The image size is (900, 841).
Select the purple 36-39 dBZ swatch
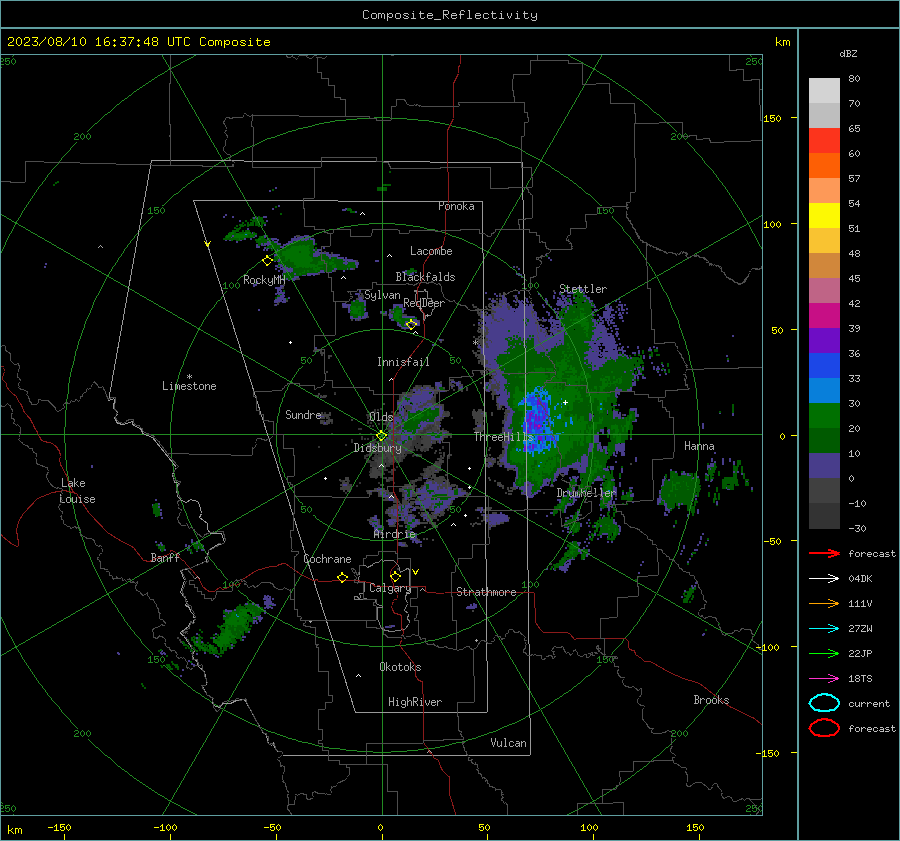(x=824, y=341)
